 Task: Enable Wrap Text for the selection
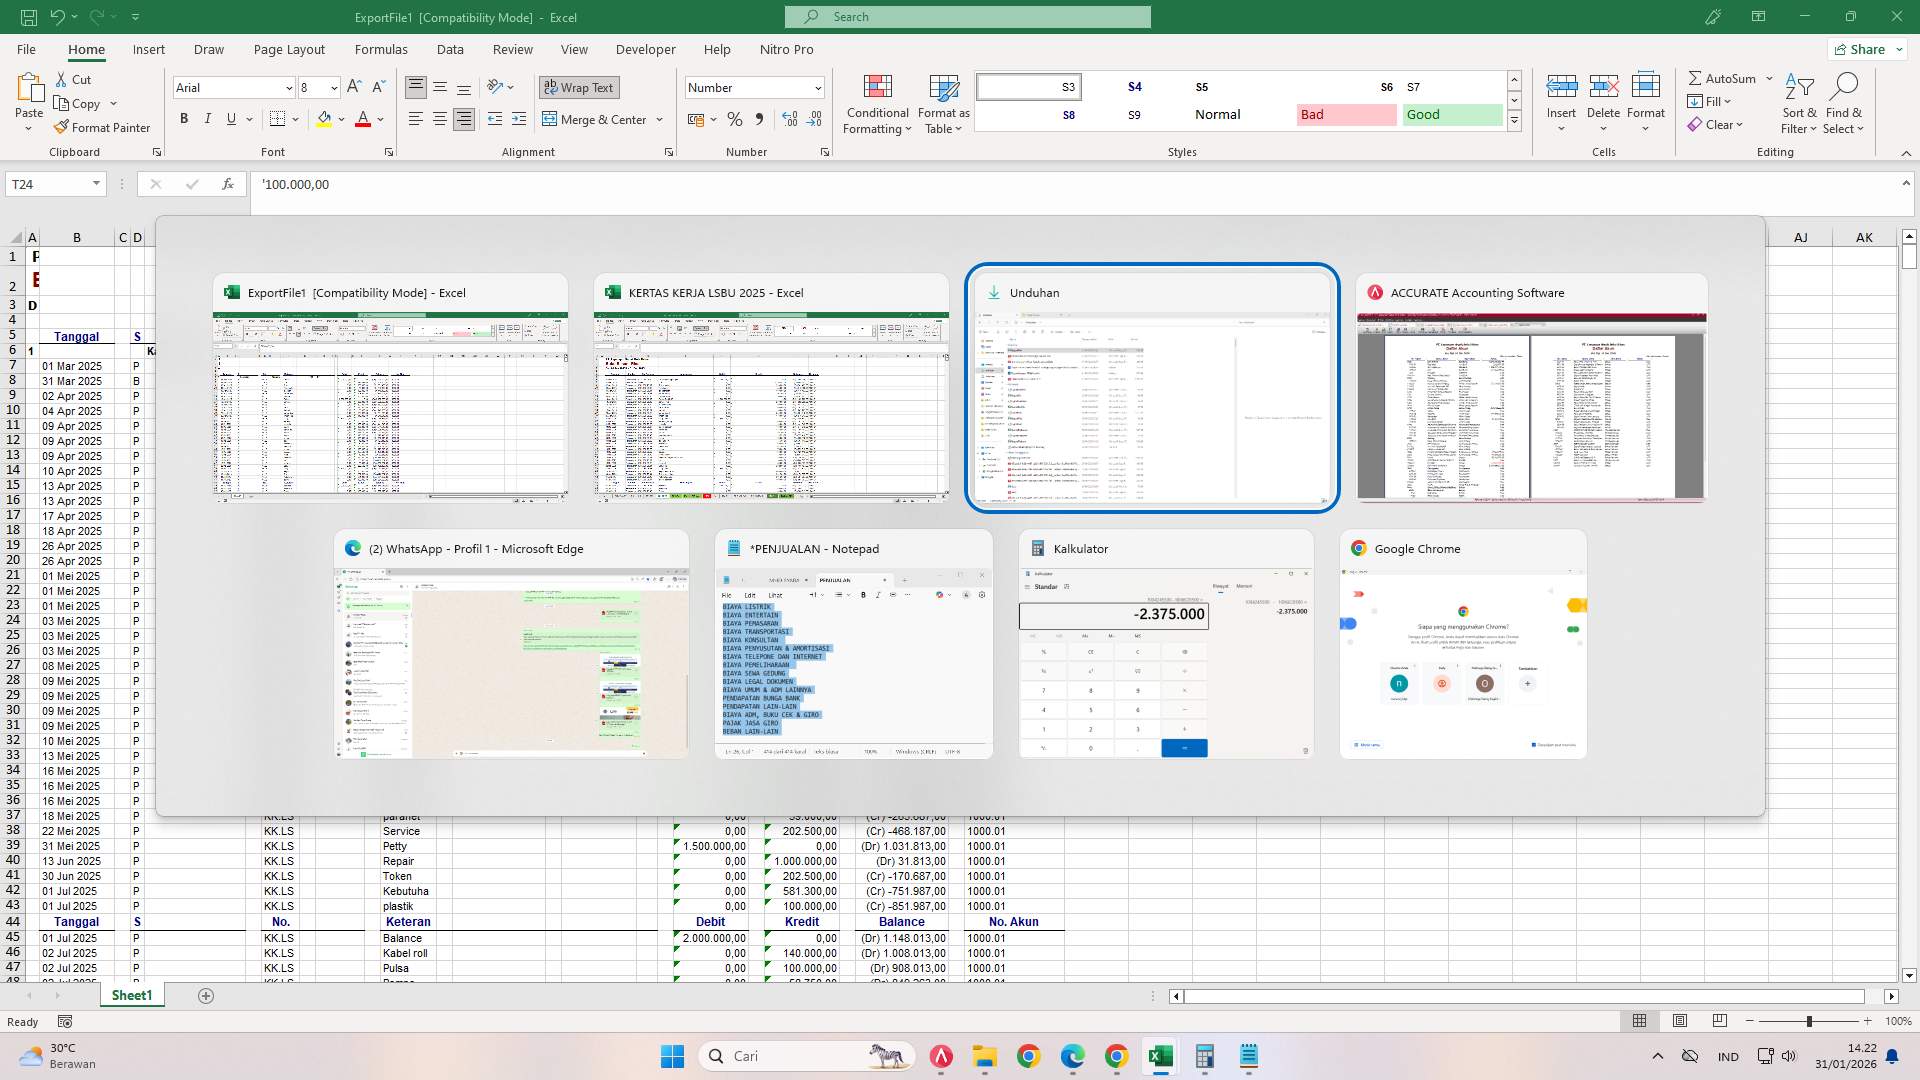[x=579, y=87]
